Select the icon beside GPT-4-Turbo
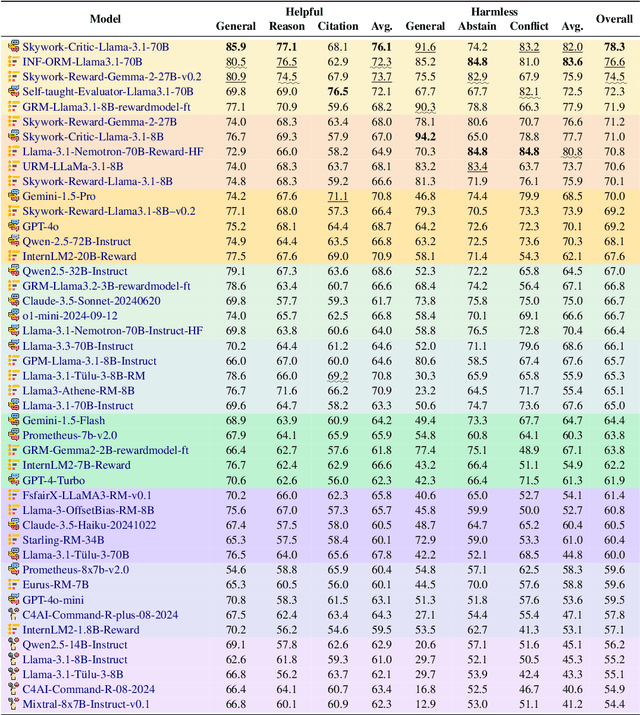 pyautogui.click(x=14, y=480)
